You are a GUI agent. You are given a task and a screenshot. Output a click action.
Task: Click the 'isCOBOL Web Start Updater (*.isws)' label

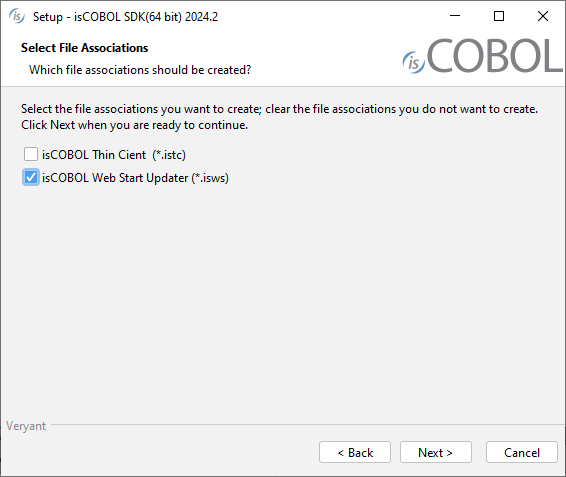click(x=135, y=178)
